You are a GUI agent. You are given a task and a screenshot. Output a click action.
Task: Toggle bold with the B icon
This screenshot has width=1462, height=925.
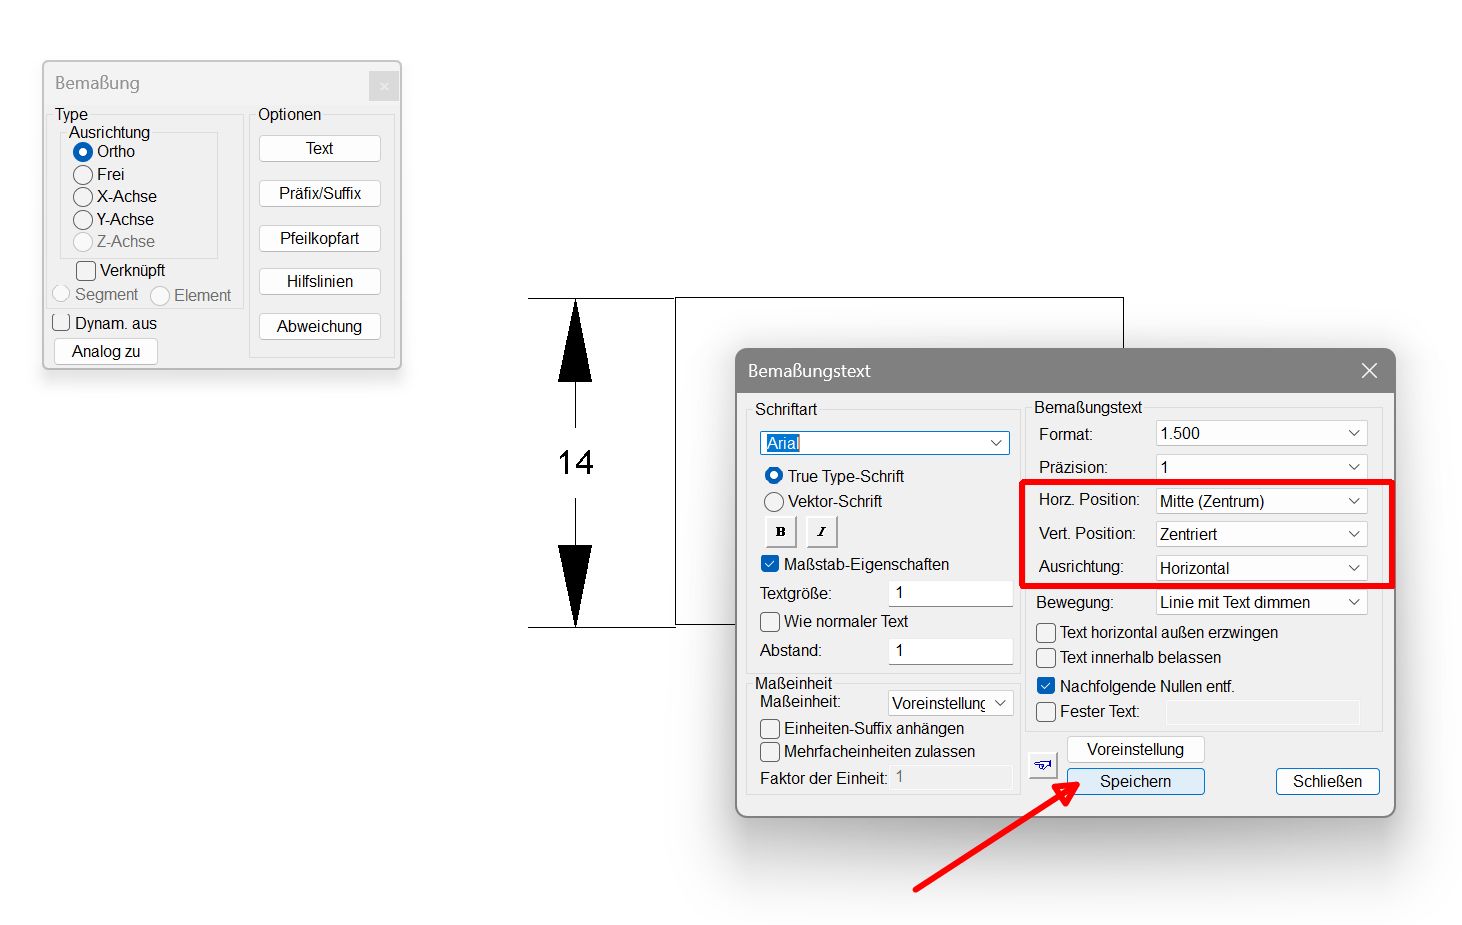[780, 532]
